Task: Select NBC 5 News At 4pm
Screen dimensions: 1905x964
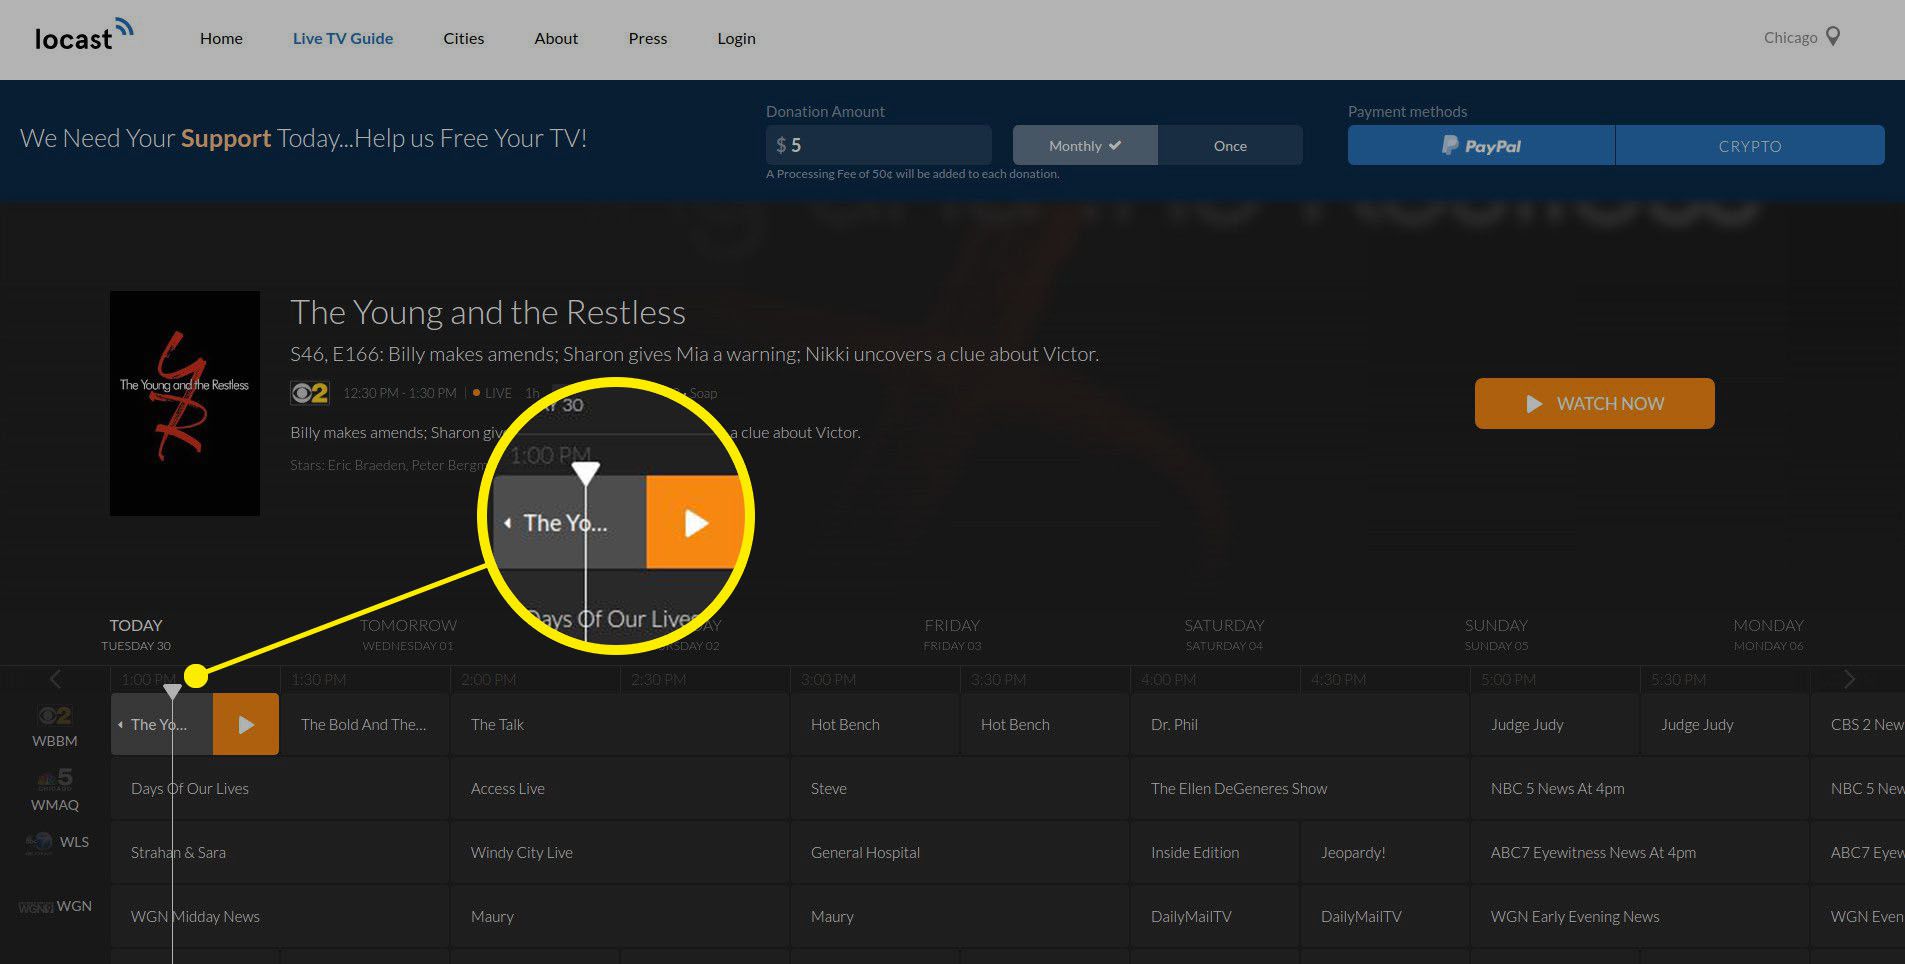Action: [1640, 788]
